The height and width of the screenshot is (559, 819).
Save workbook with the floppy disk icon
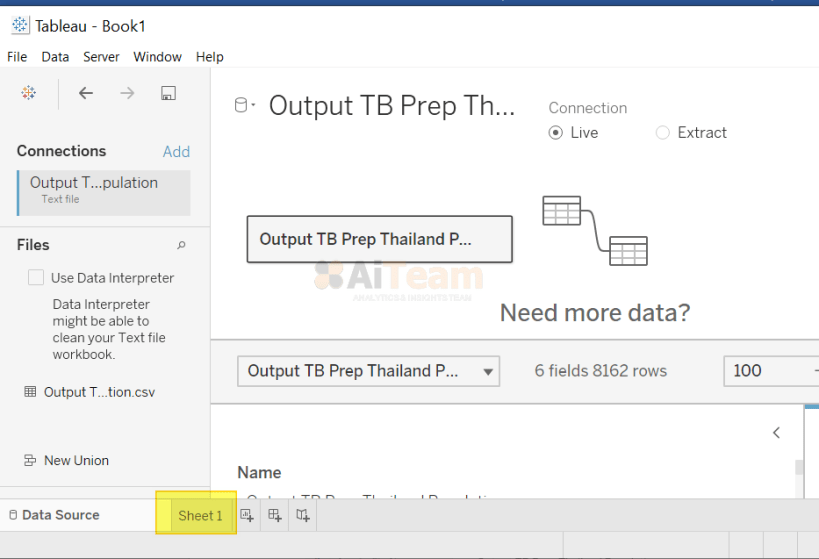pos(168,93)
